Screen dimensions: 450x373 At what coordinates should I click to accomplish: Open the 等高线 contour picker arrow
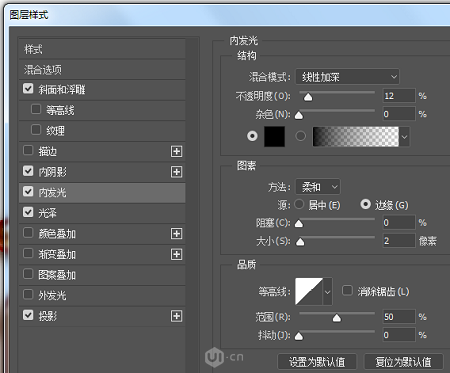coord(327,292)
